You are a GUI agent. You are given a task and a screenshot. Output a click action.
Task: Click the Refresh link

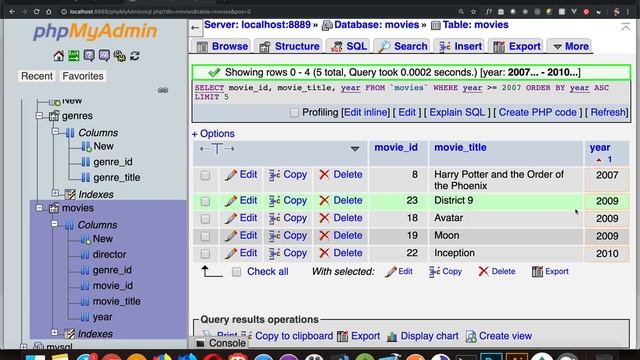coord(608,113)
